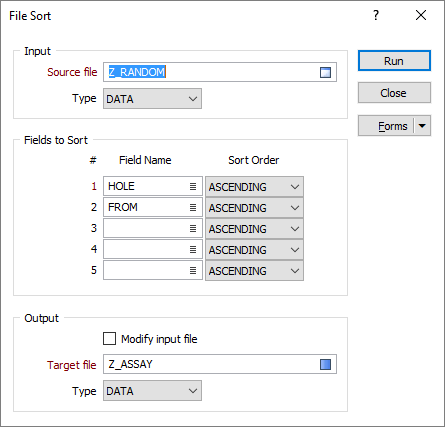The width and height of the screenshot is (445, 427).
Task: Click the Close button
Action: 394,93
